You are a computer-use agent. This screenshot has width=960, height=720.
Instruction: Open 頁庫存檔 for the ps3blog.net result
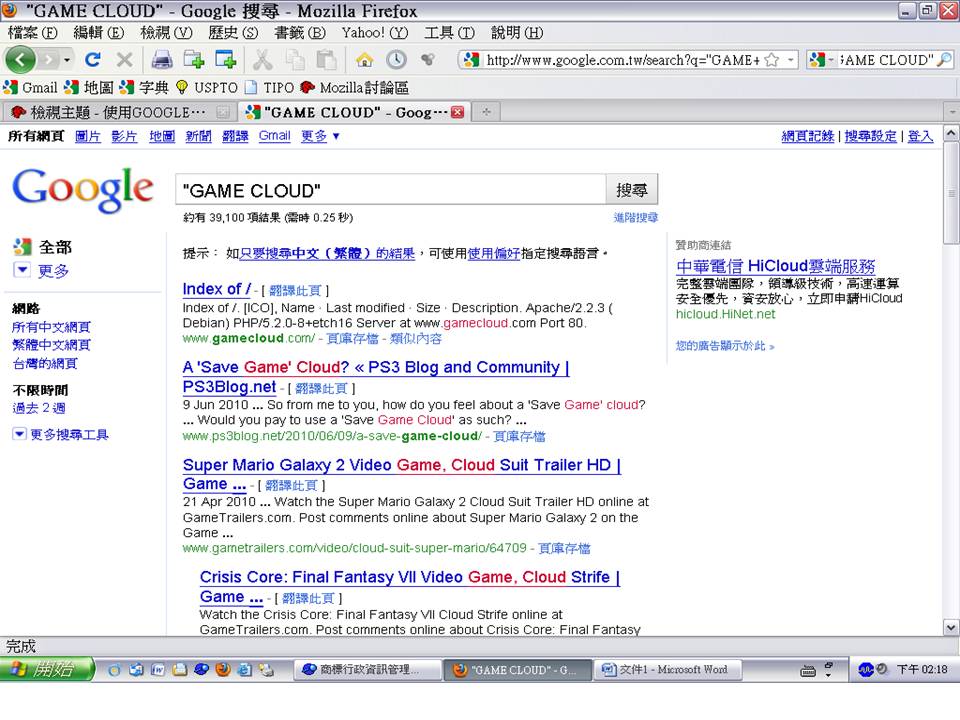click(x=519, y=436)
